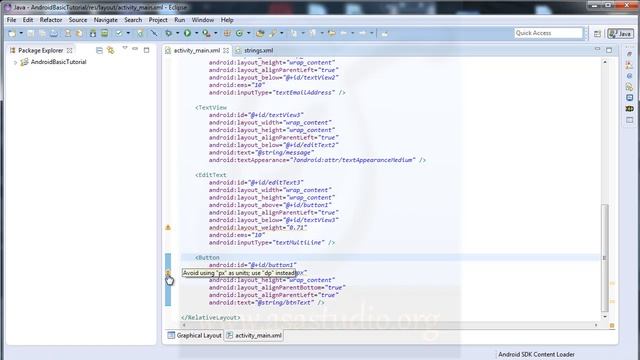The width and height of the screenshot is (640, 360).
Task: Open the Run configurations dropdown arrow
Action: click(x=196, y=33)
